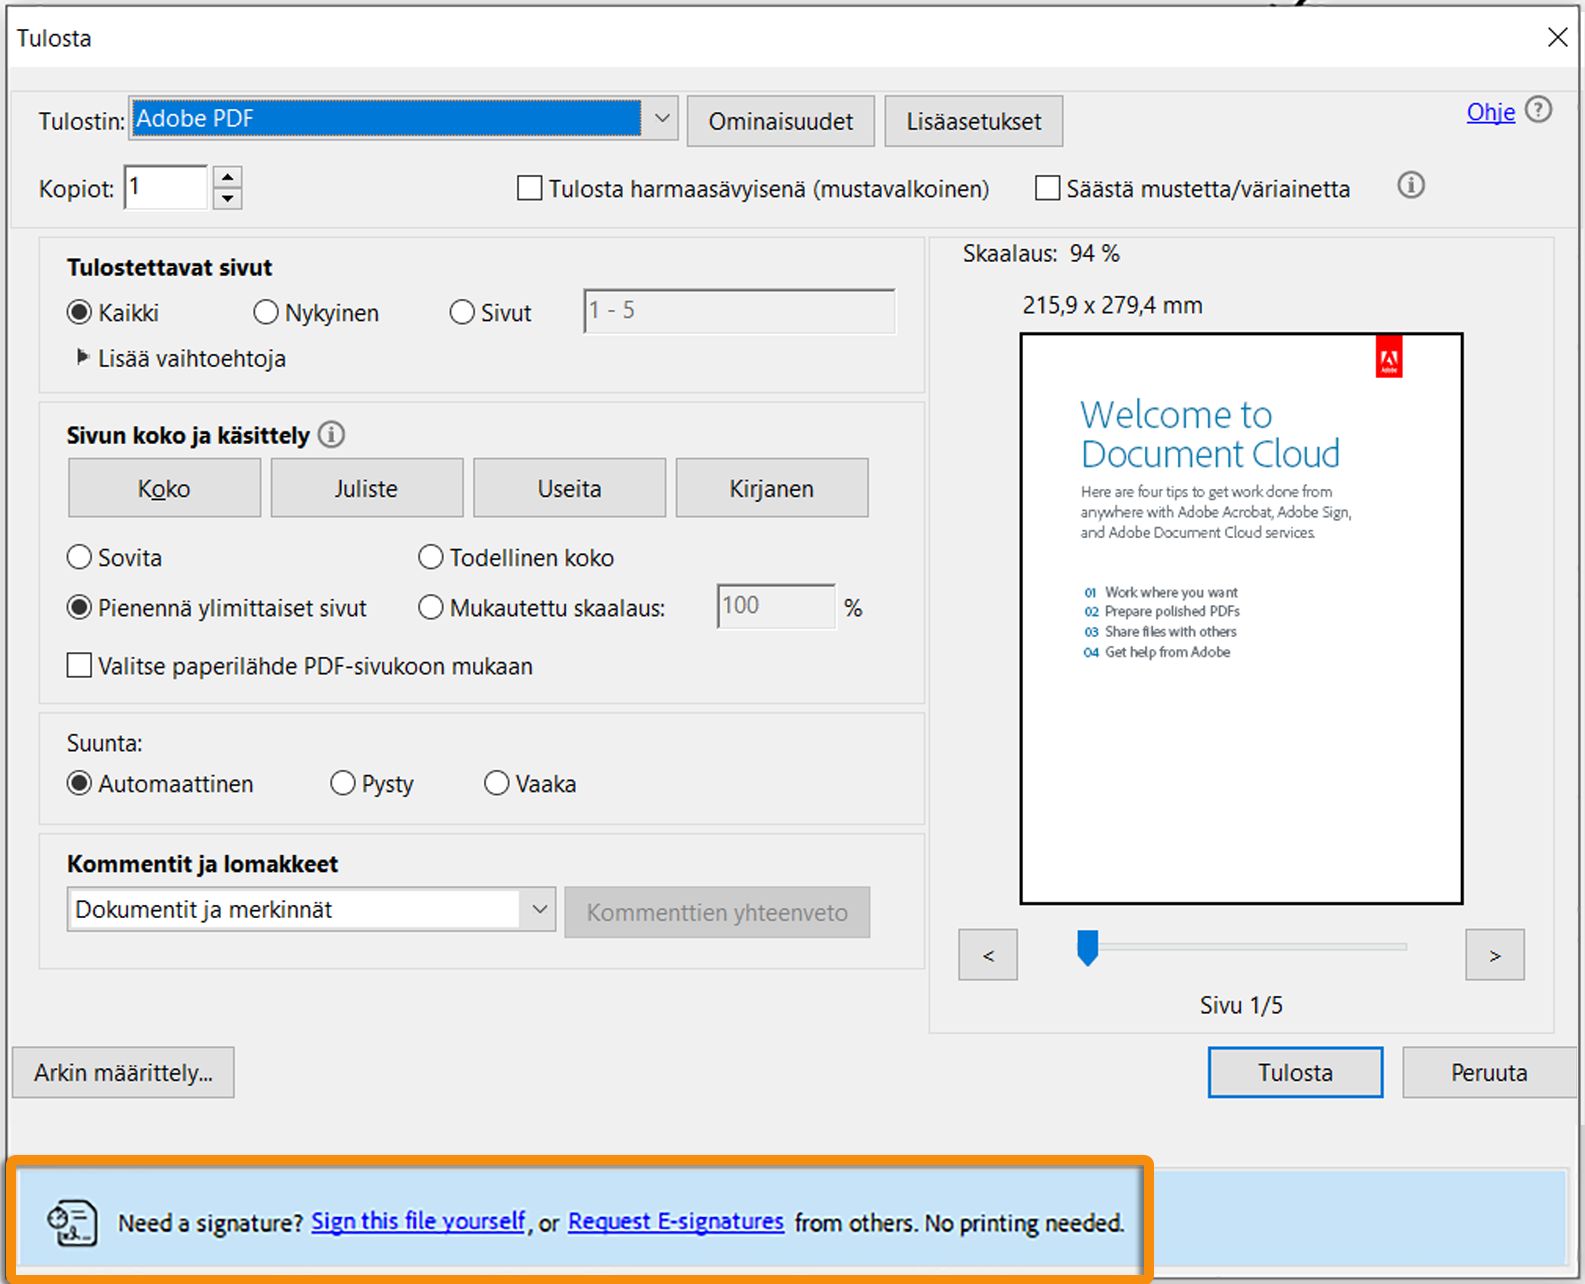Click the help question mark icon
The width and height of the screenshot is (1585, 1284).
tap(1539, 110)
